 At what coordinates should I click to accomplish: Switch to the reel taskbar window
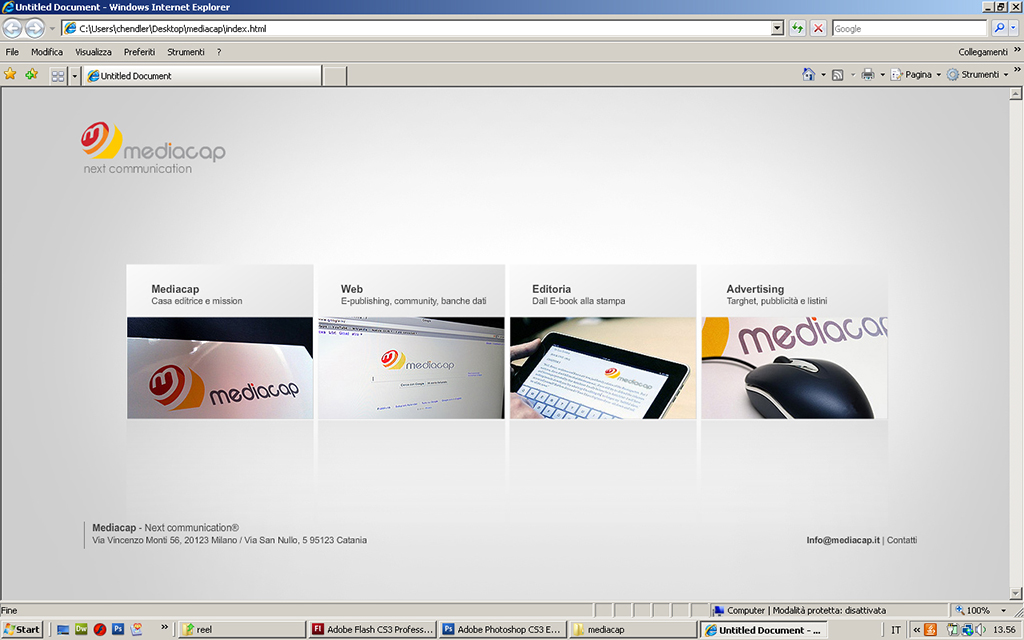242,630
